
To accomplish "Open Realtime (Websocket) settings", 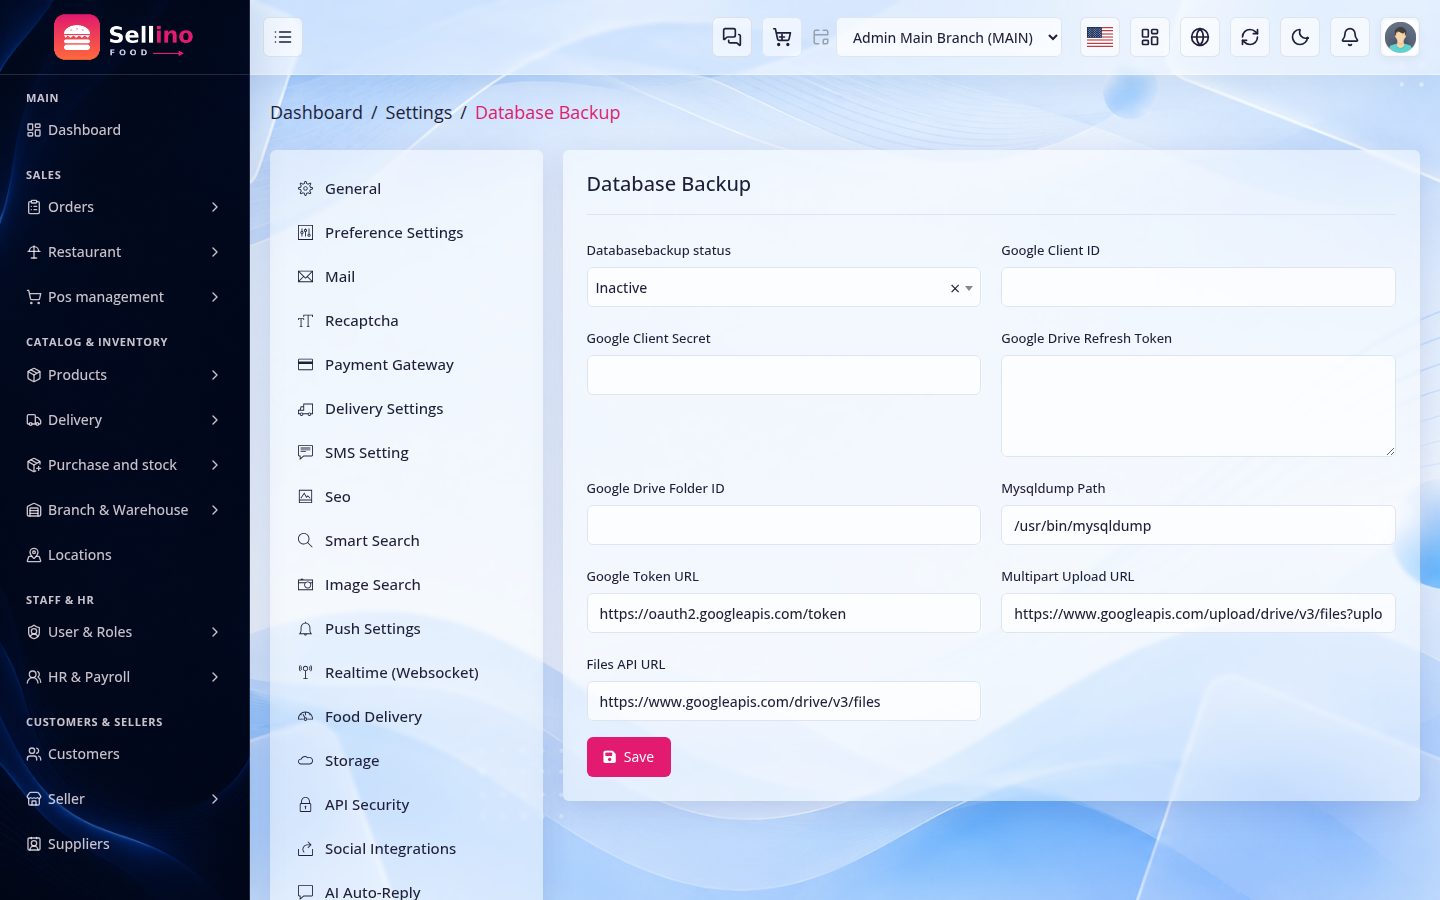I will click(x=406, y=673).
